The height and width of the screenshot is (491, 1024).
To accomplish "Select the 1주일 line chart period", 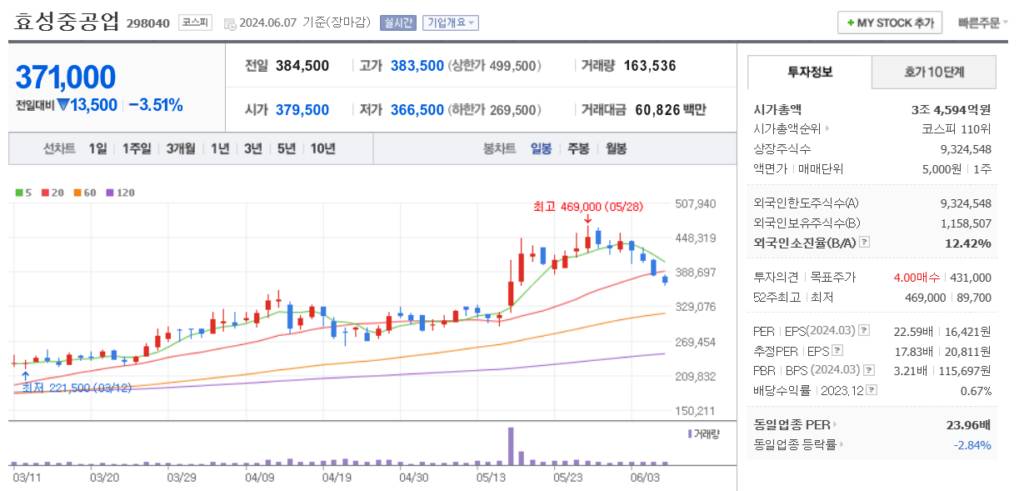I will (x=136, y=148).
